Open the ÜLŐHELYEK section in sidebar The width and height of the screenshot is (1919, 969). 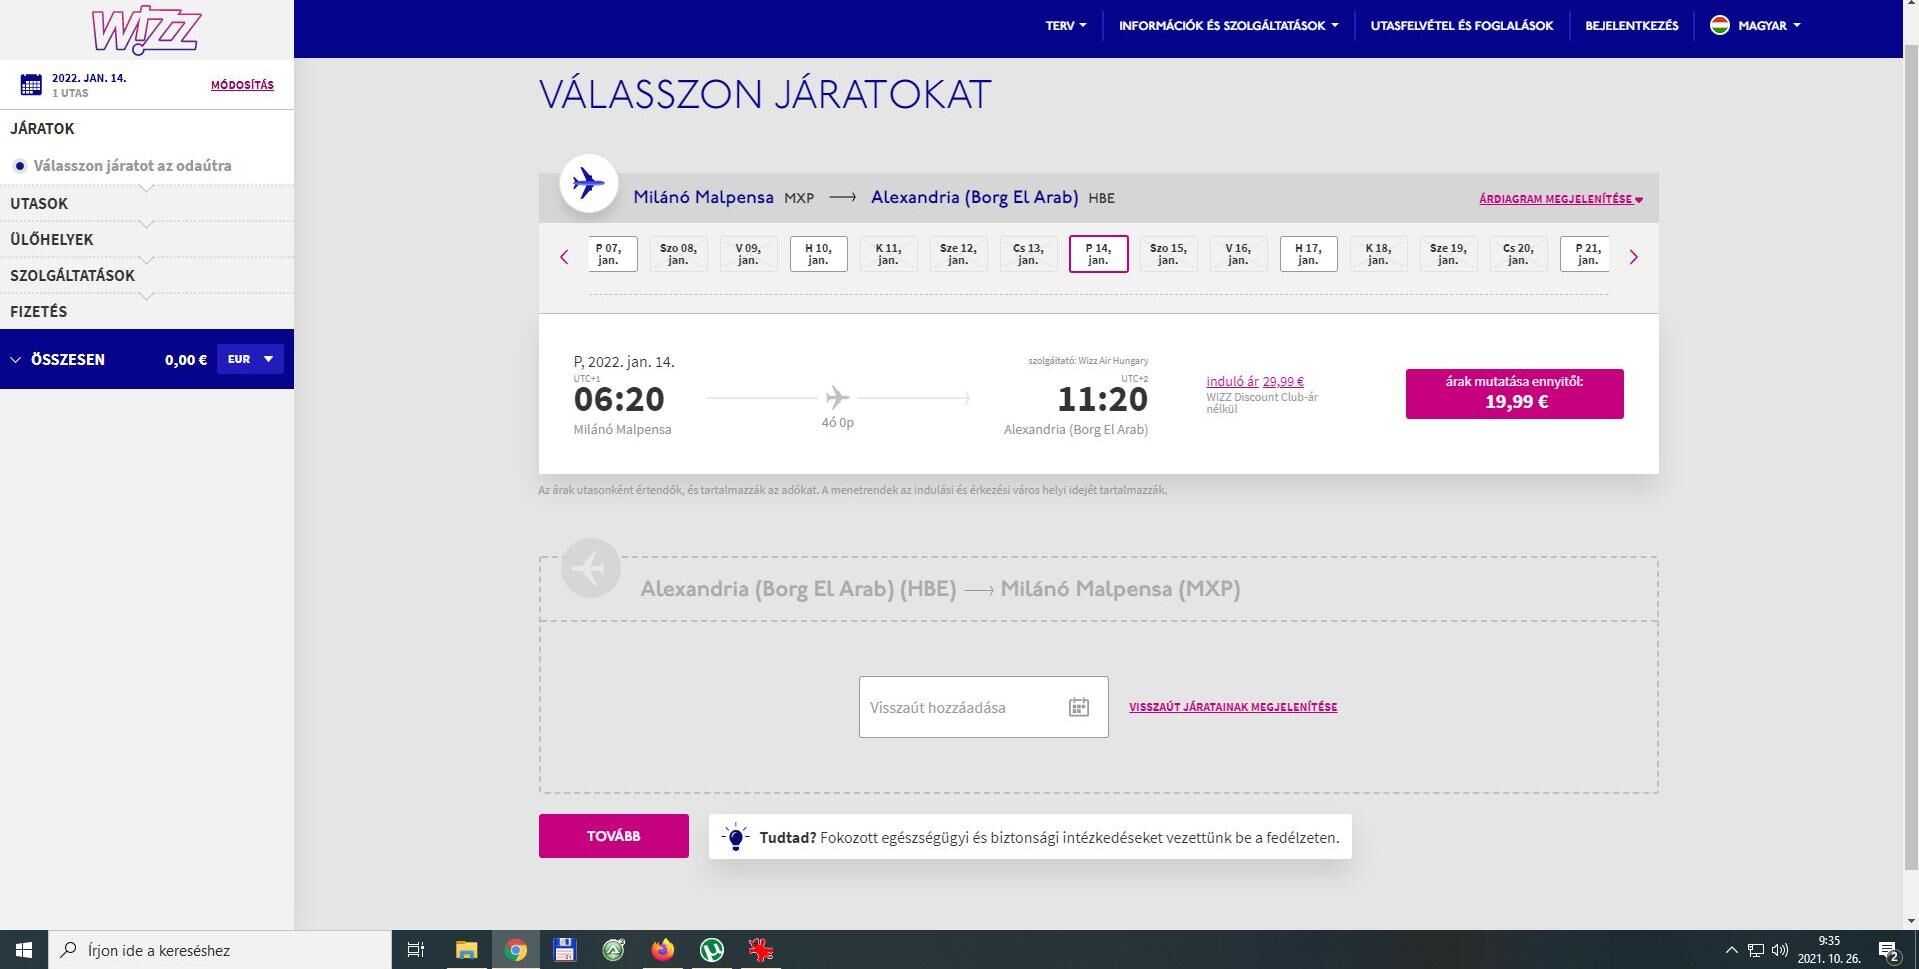[x=52, y=239]
